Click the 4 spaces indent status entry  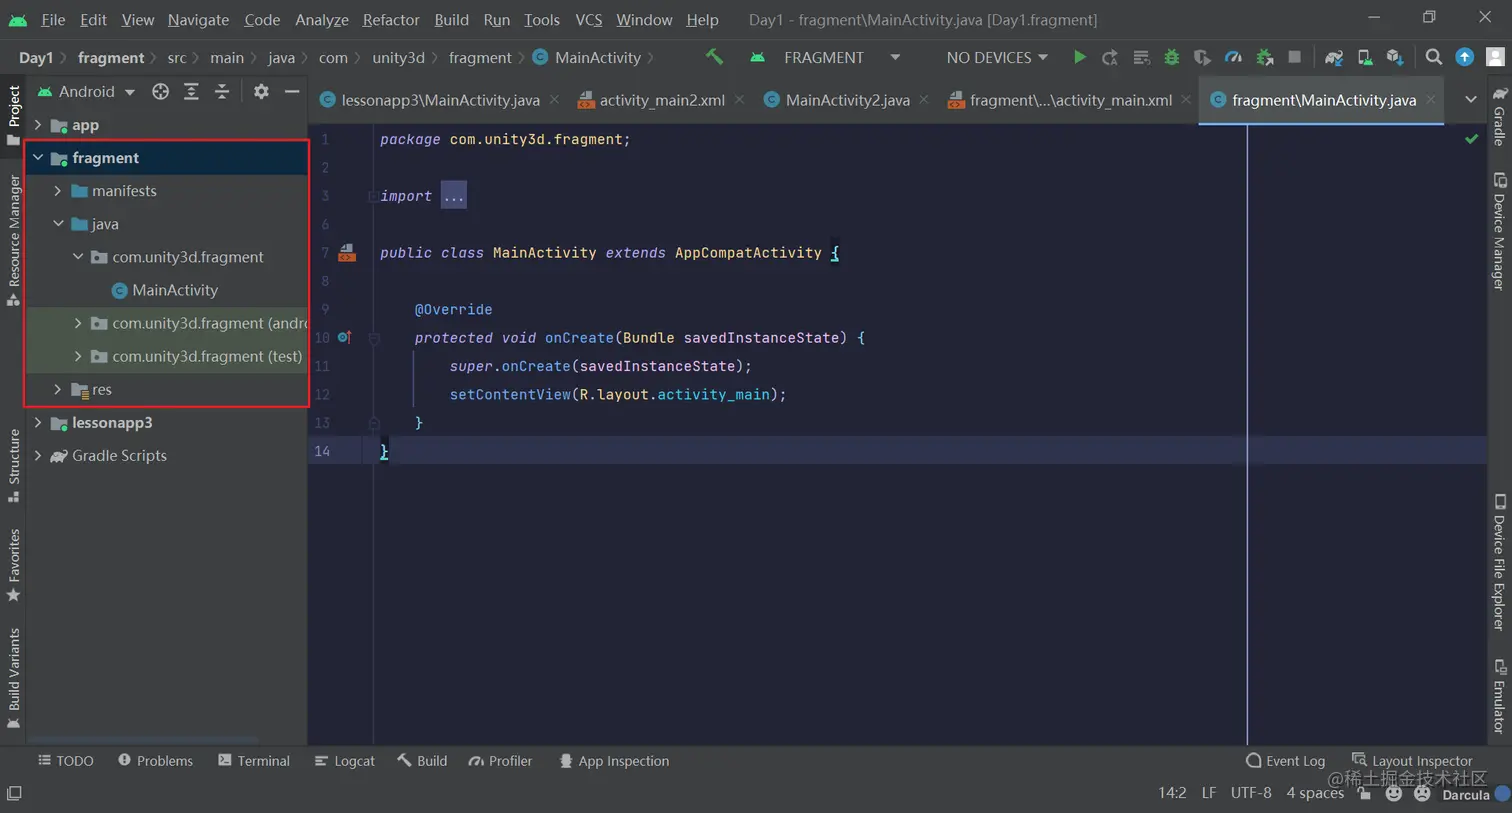pos(1315,793)
